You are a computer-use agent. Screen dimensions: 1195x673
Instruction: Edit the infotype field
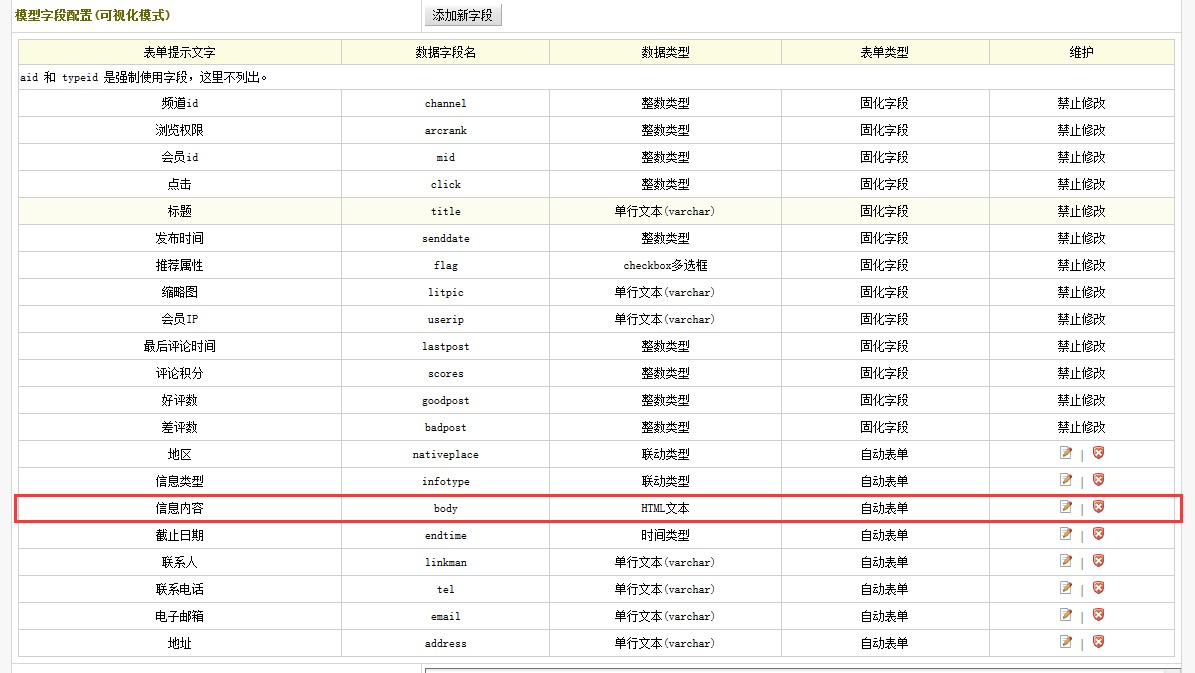click(1065, 480)
